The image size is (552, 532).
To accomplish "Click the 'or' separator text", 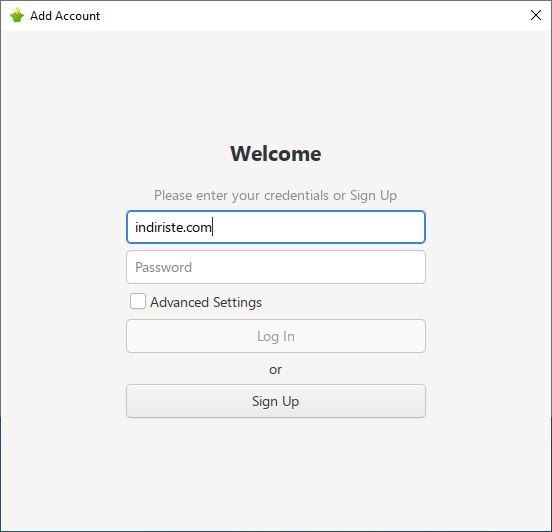I will pos(276,370).
